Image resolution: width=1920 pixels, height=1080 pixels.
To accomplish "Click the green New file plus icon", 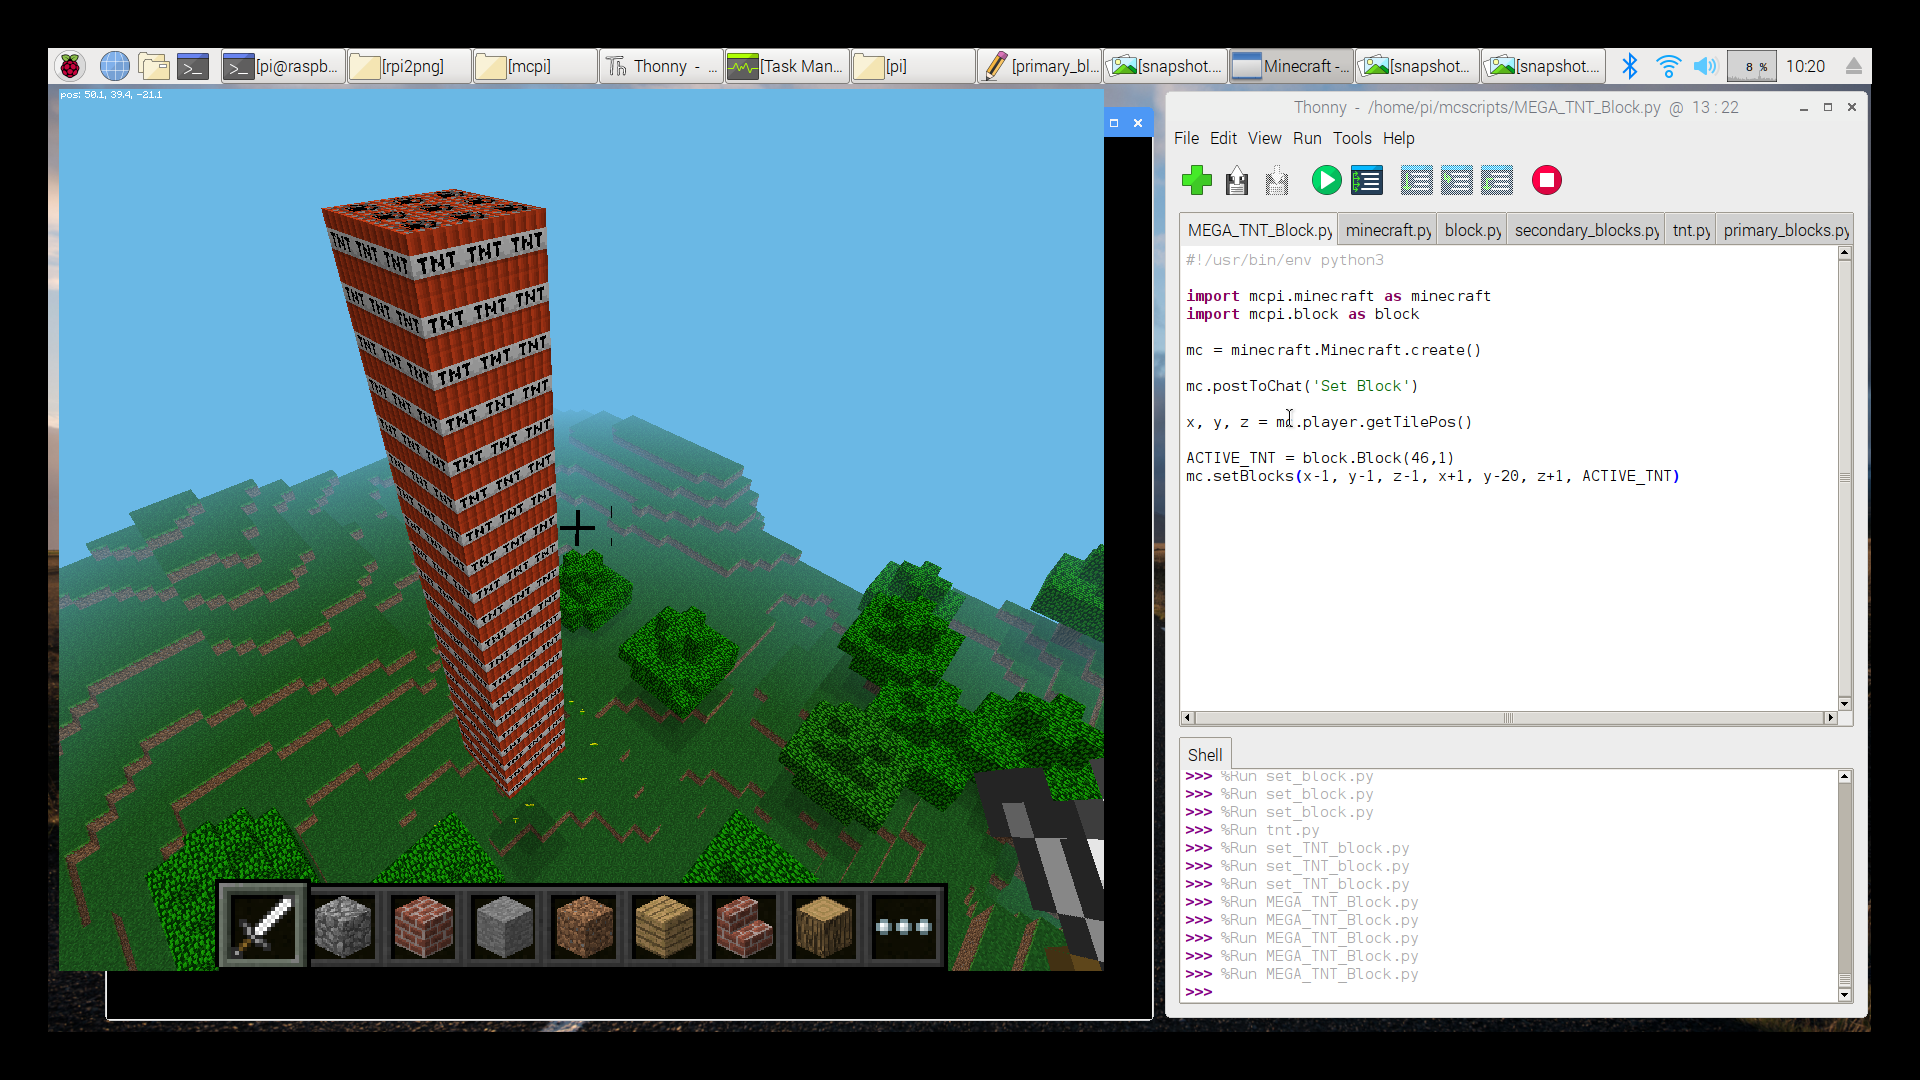I will (x=1196, y=180).
